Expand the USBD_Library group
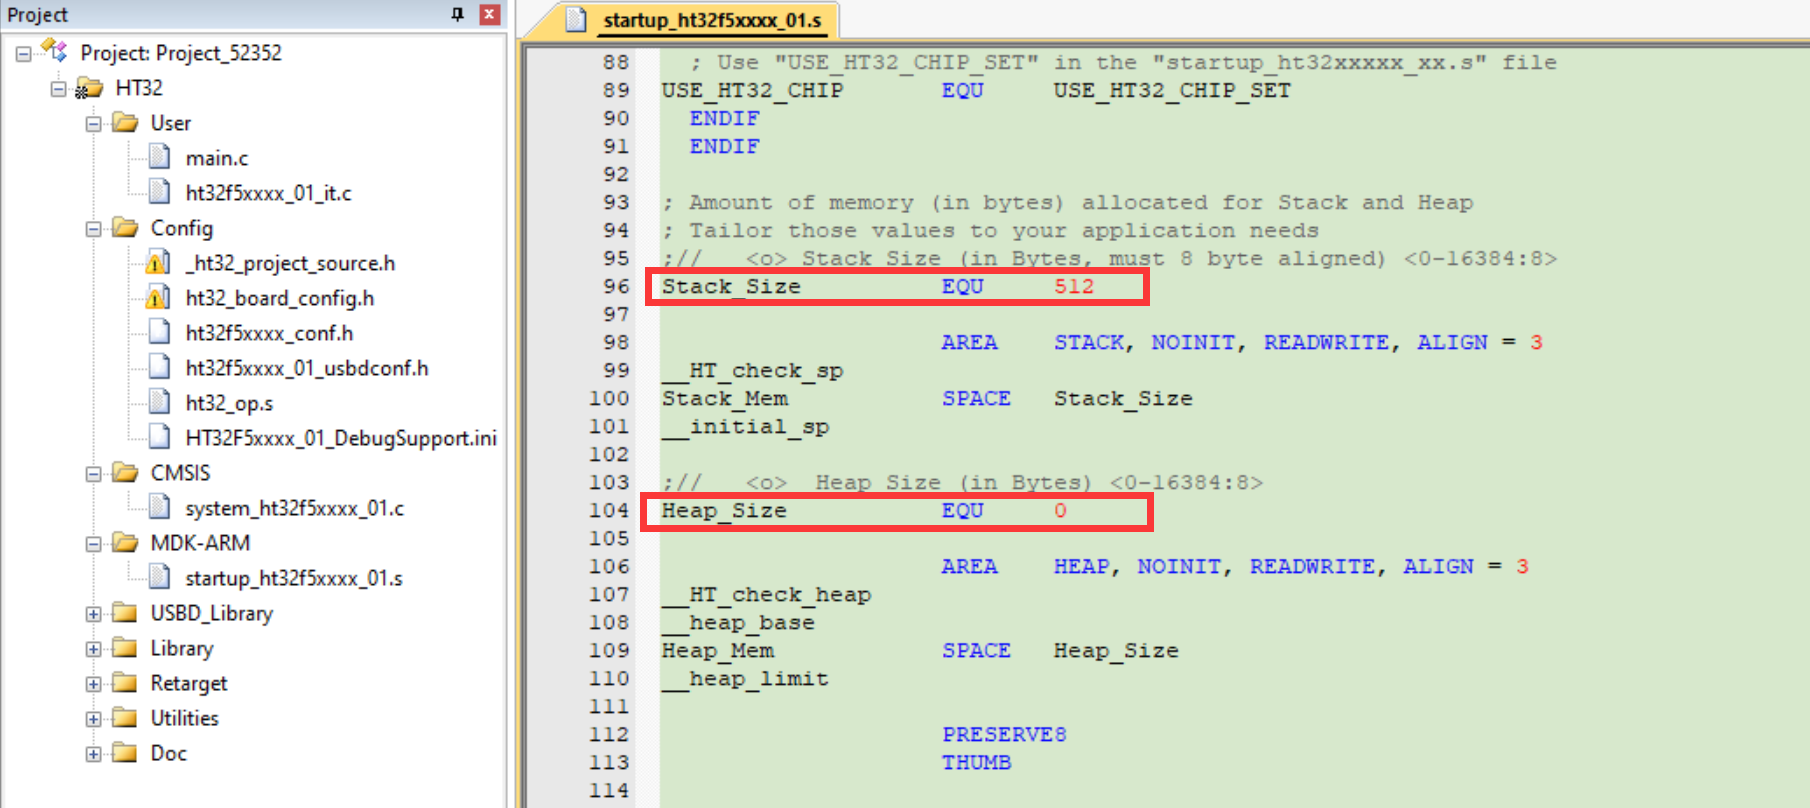This screenshot has width=1810, height=808. [x=94, y=614]
